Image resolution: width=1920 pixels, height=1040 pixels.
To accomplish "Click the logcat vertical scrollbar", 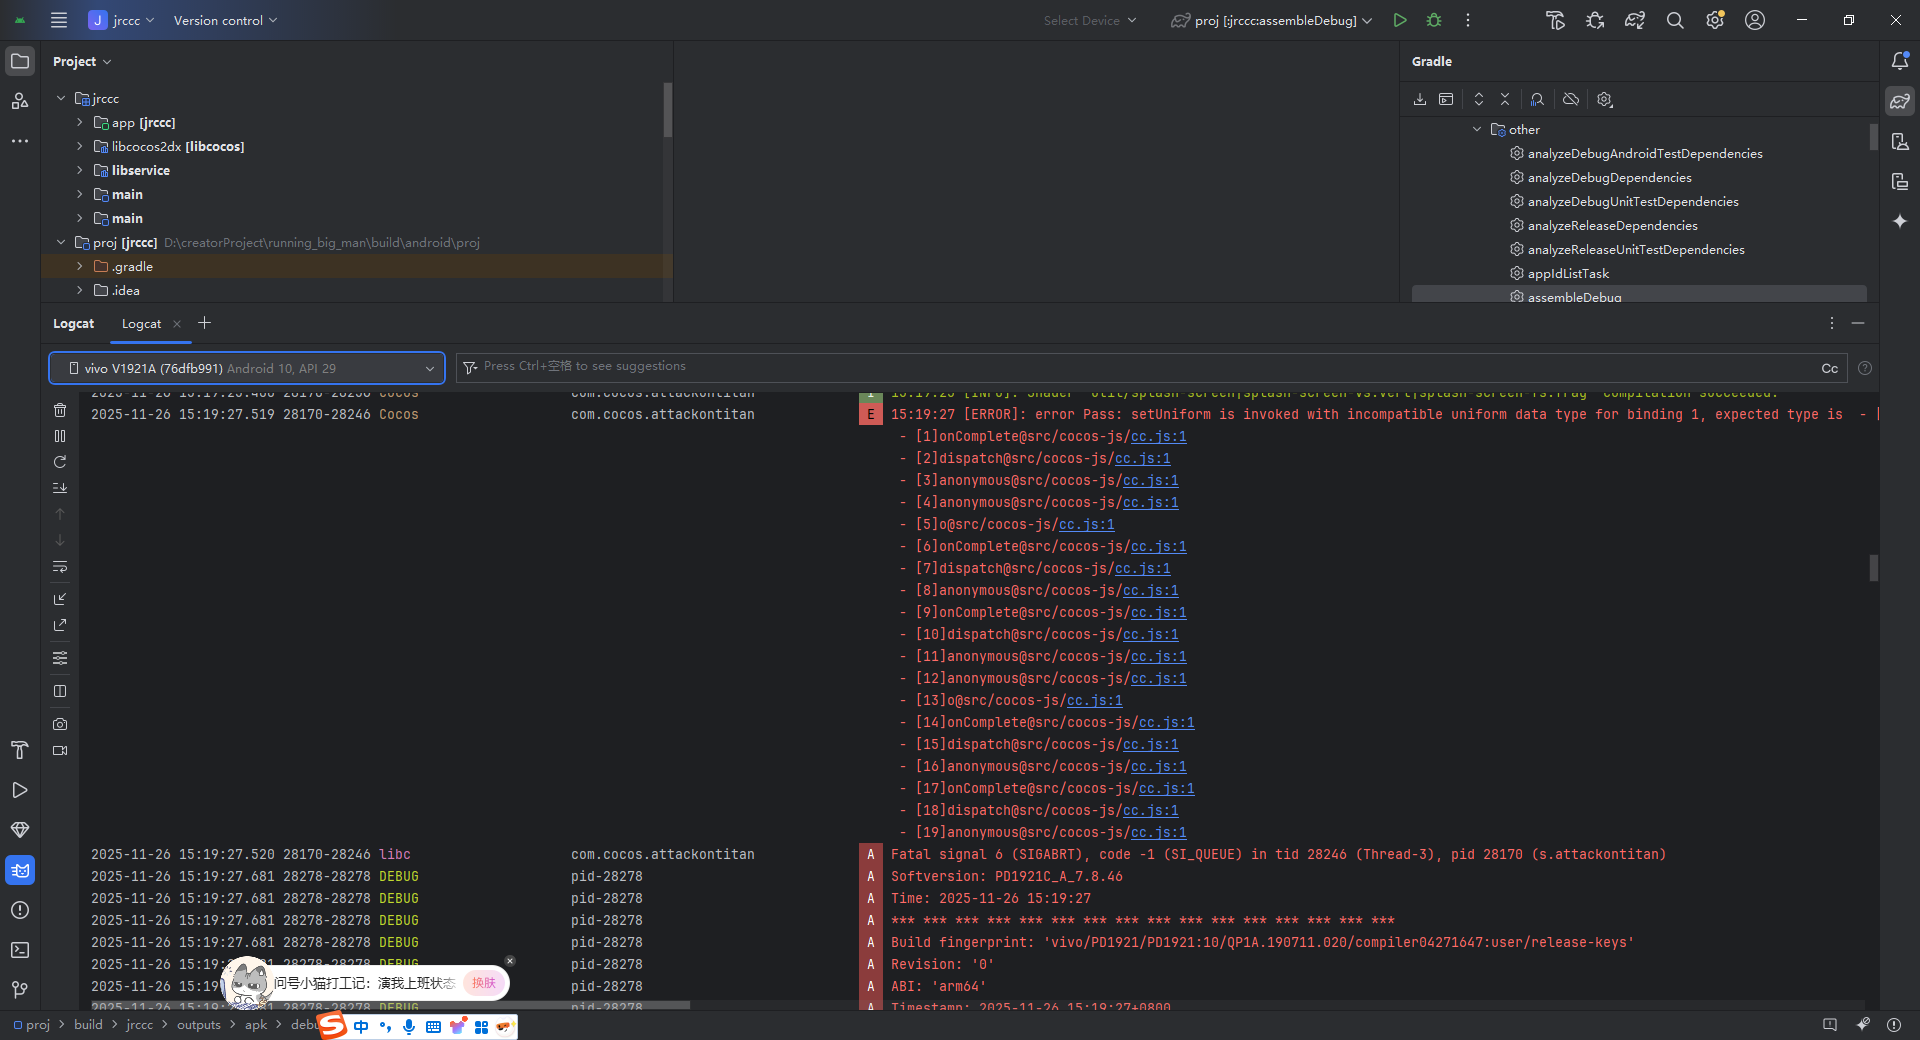I will click(x=1874, y=568).
